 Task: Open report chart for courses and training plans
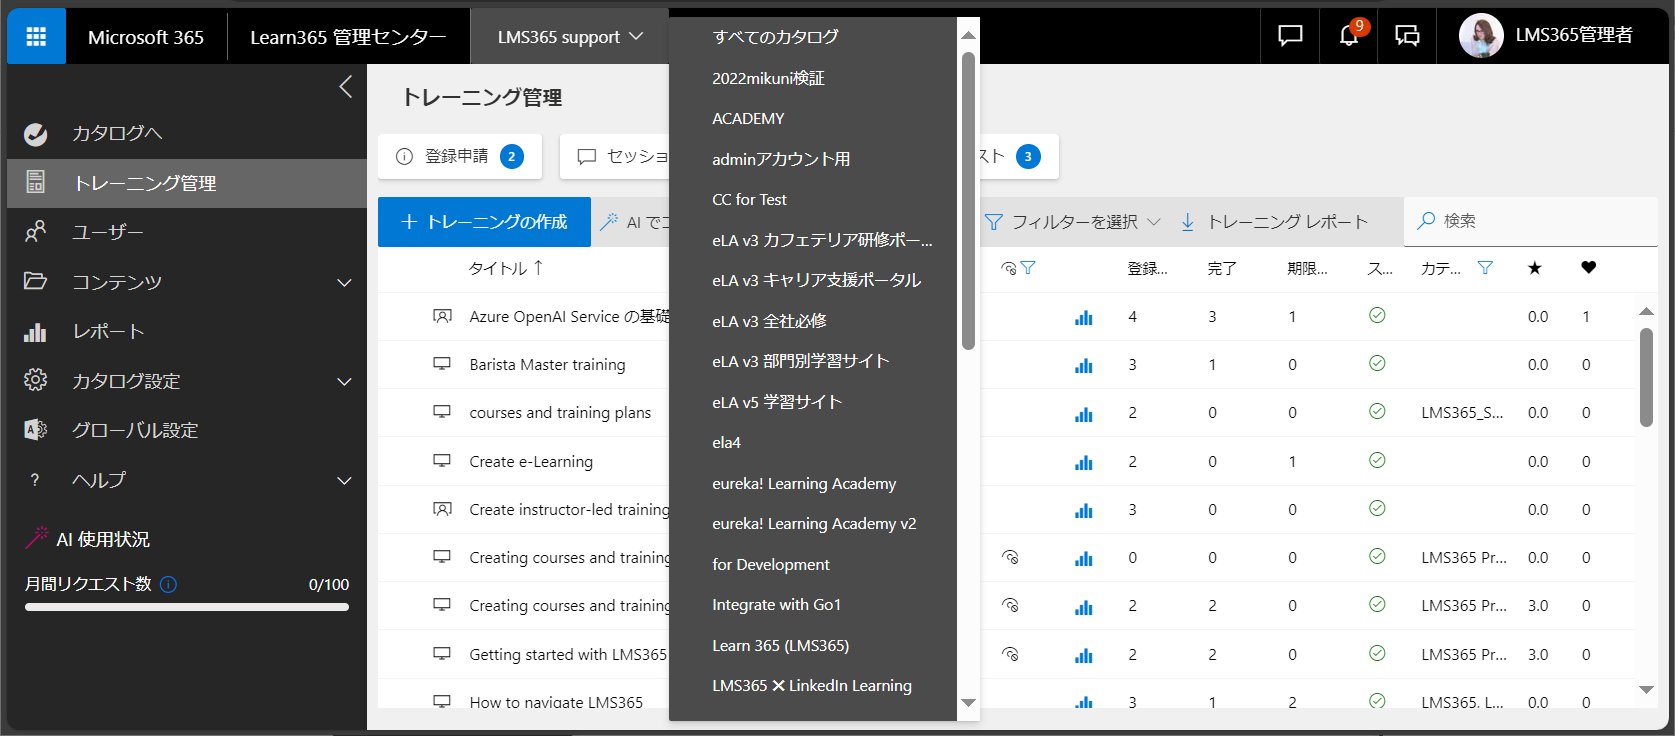click(x=1083, y=413)
